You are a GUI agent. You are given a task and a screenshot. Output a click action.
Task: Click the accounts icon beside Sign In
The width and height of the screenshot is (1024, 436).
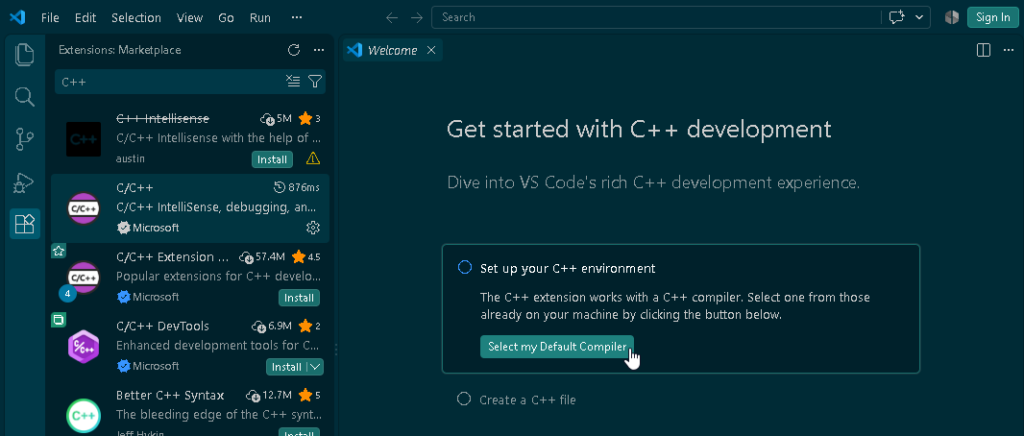952,18
